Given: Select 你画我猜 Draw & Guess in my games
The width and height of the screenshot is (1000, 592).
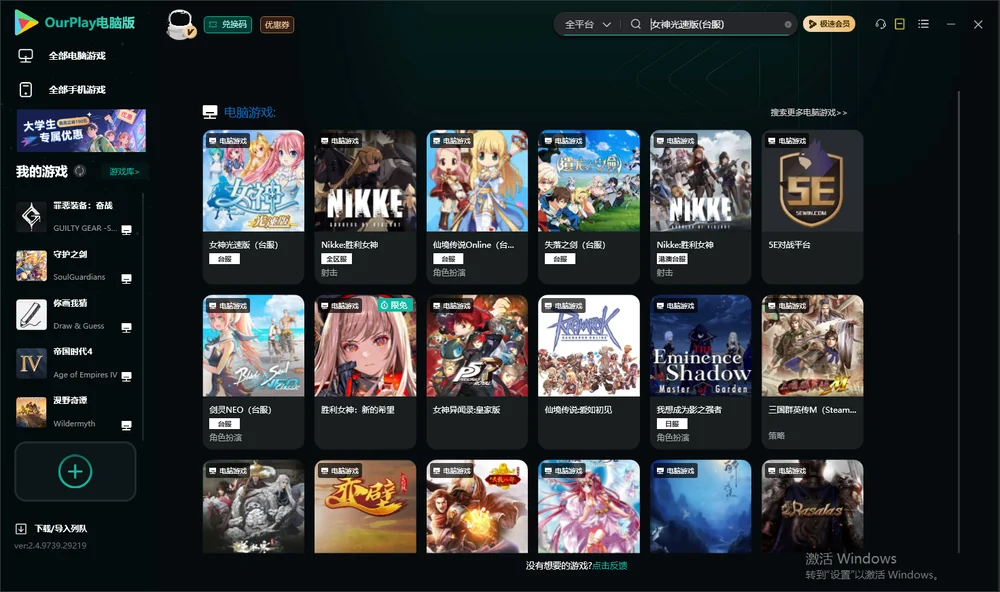Looking at the screenshot, I should tap(75, 314).
